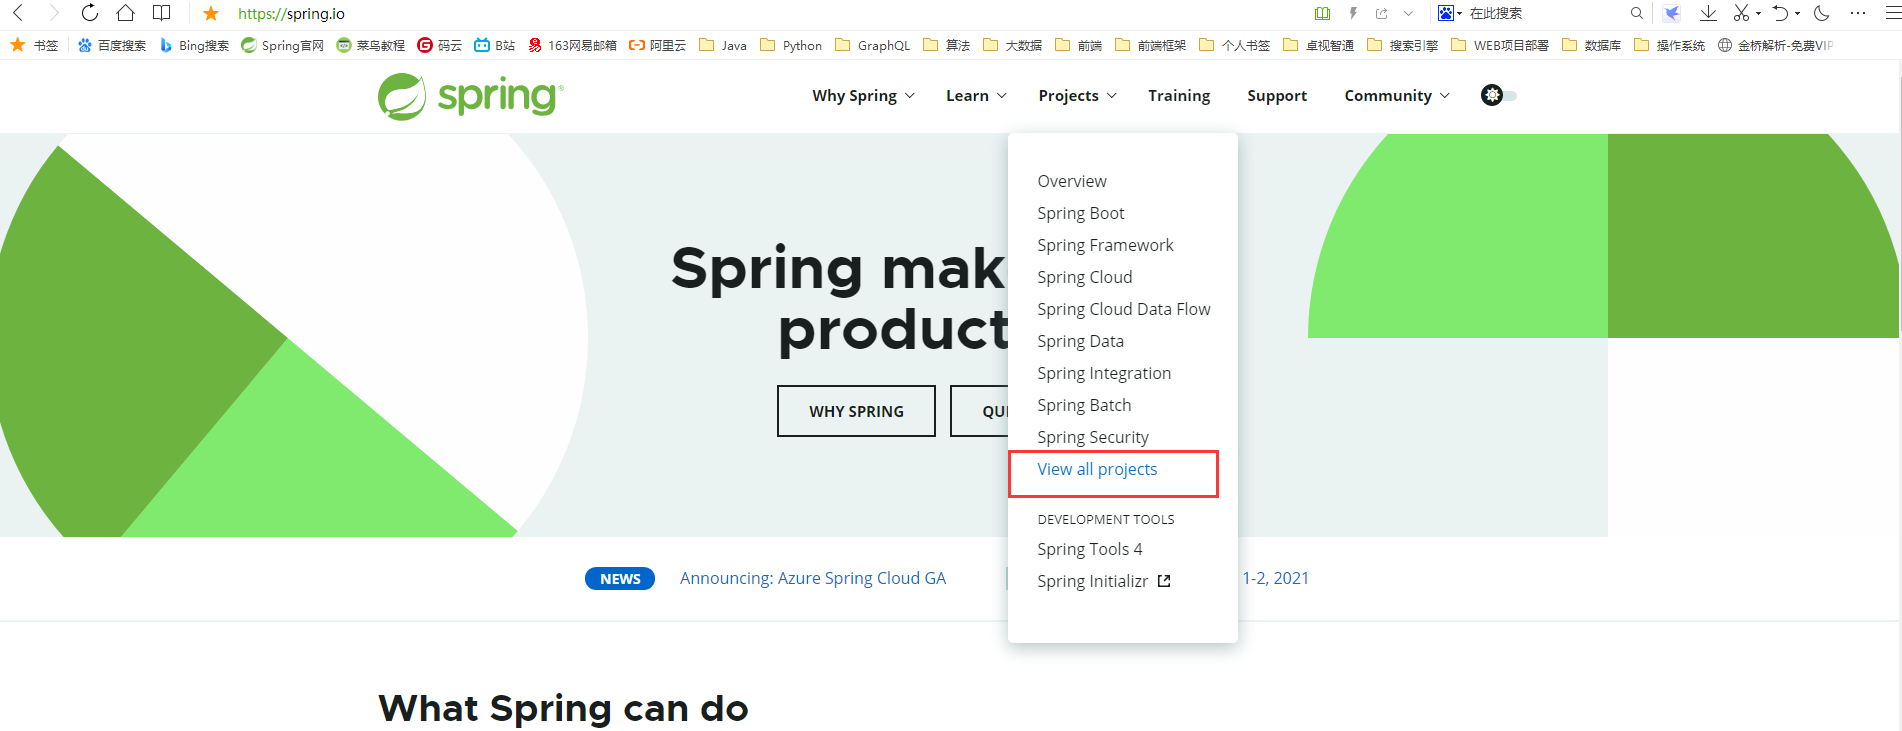This screenshot has height=731, width=1902.
Task: Click the undo restore-tab icon
Action: [x=1780, y=13]
